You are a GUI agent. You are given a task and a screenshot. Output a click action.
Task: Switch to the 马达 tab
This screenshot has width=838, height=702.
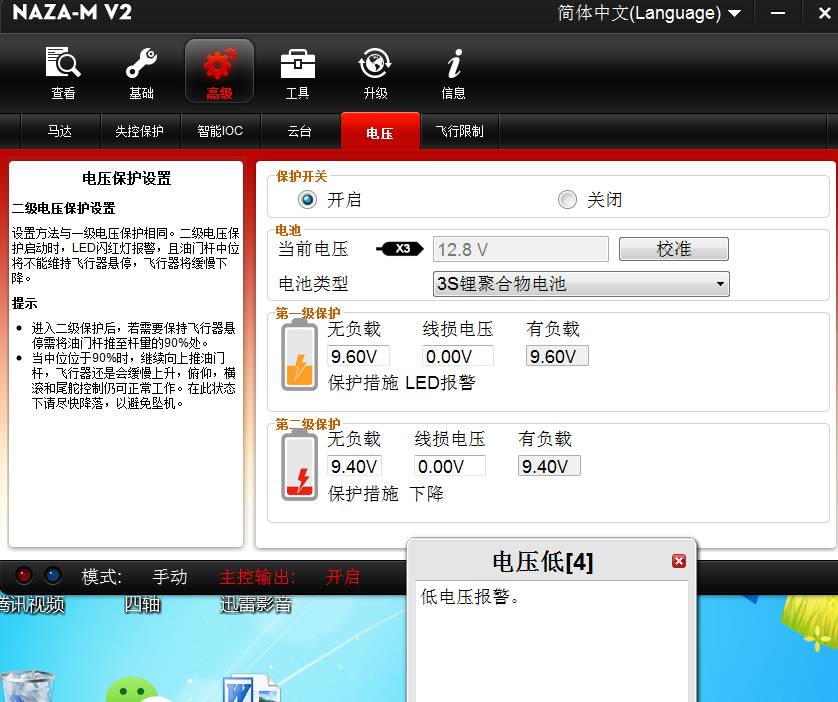60,131
